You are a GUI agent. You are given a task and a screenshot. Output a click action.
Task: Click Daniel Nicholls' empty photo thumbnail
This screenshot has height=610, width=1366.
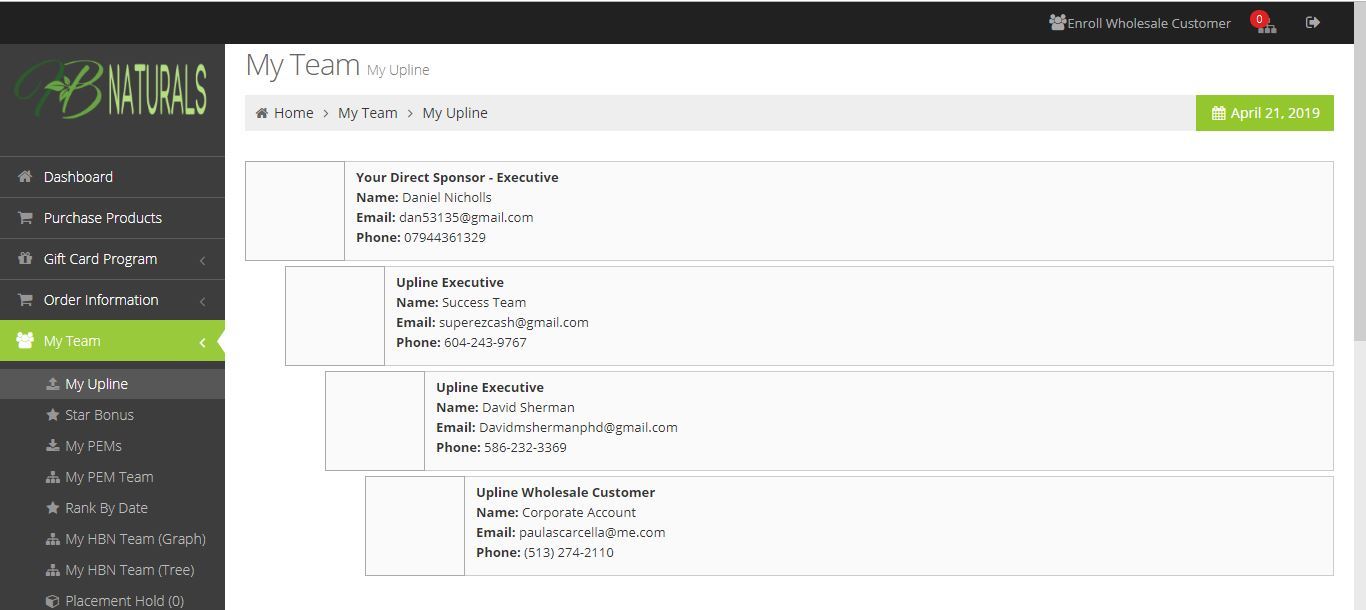coord(295,211)
